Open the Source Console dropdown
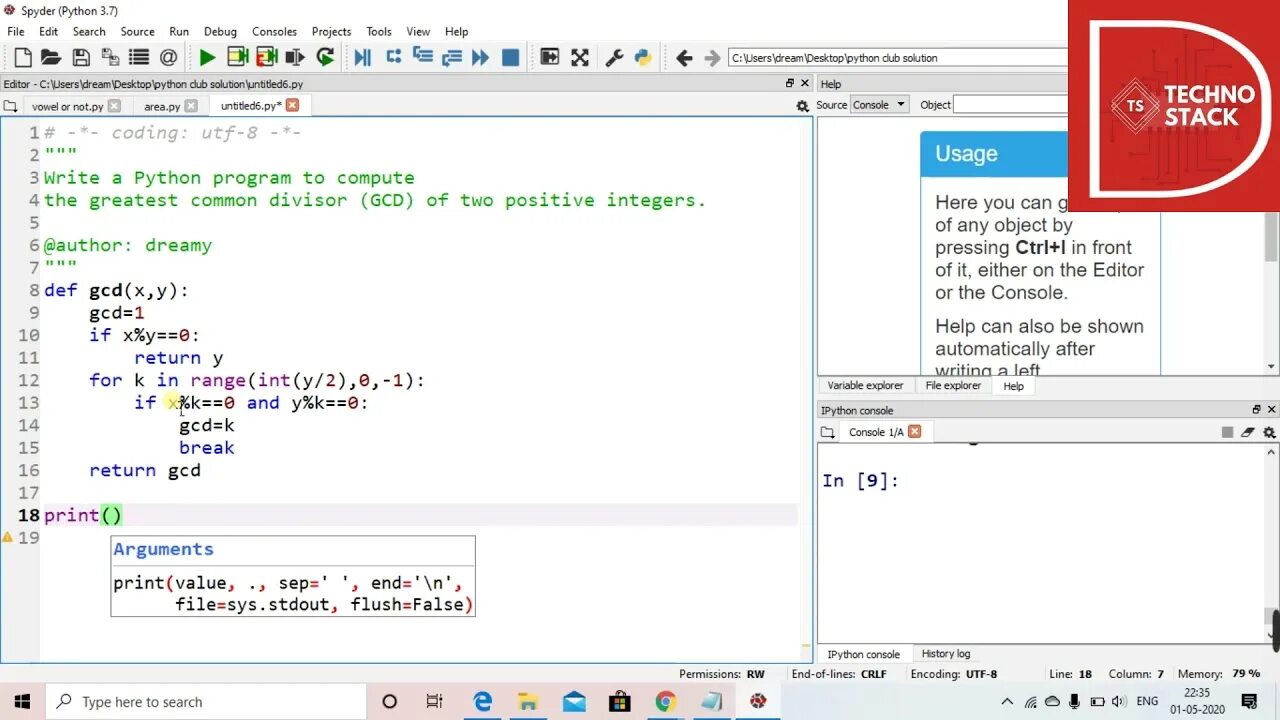 879,104
